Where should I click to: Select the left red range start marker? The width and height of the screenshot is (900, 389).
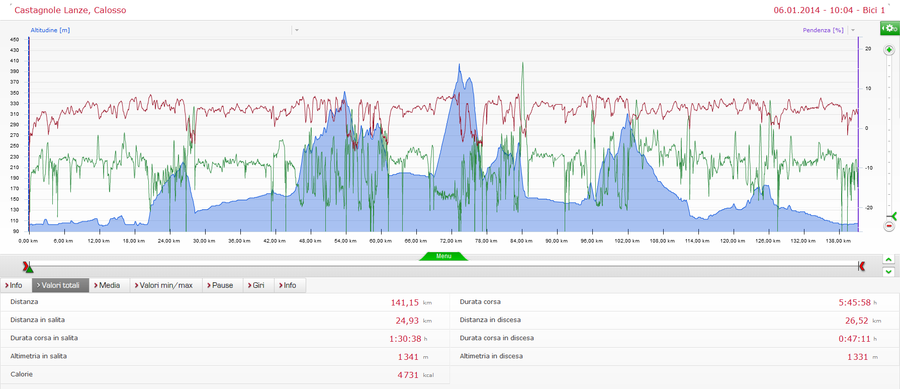(25, 265)
